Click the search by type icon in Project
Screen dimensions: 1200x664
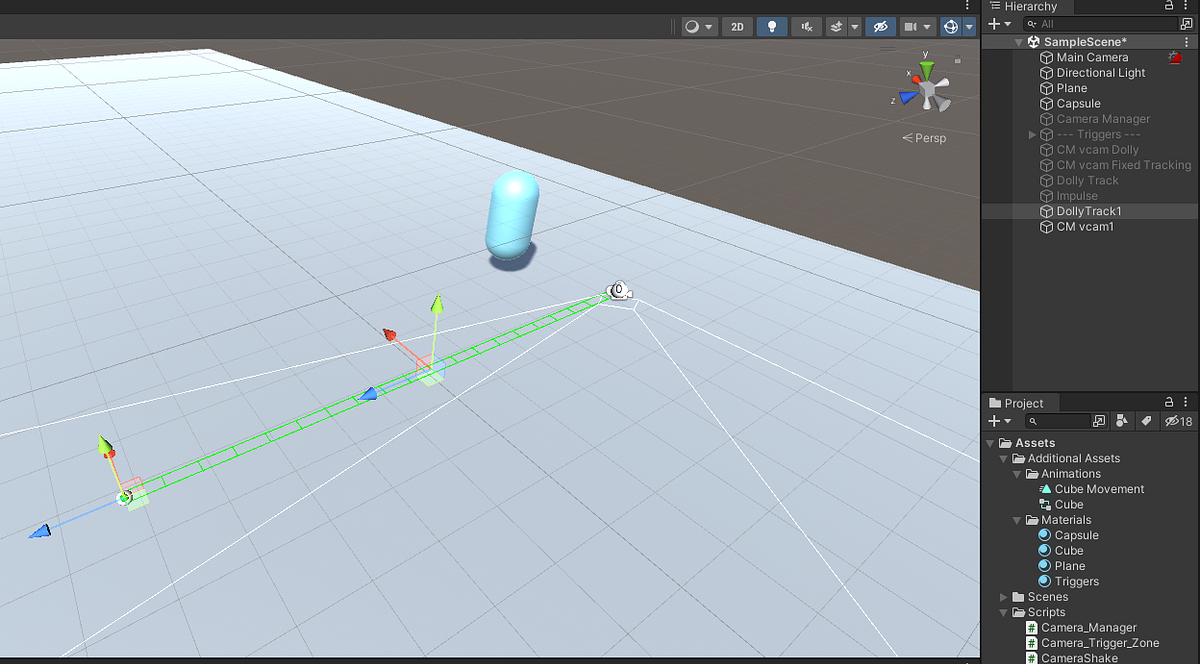(x=1123, y=421)
